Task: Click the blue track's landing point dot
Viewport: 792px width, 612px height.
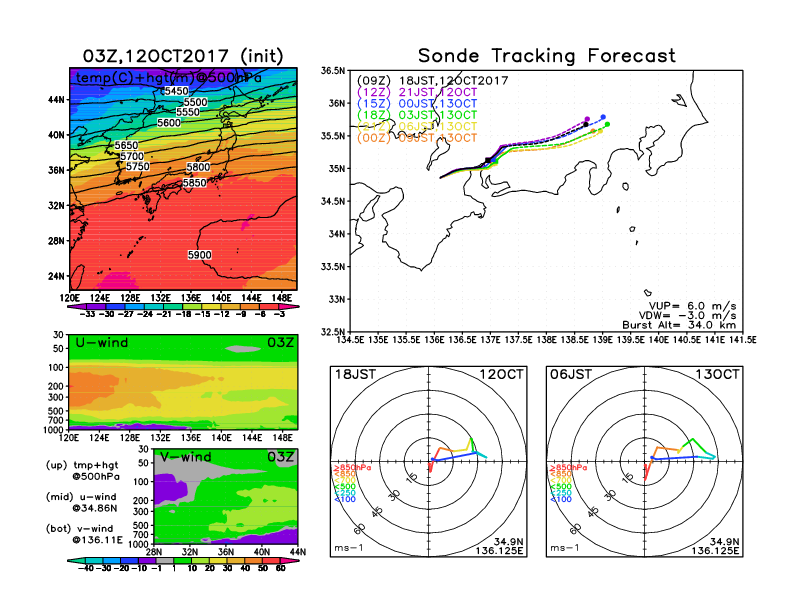Action: coord(602,117)
